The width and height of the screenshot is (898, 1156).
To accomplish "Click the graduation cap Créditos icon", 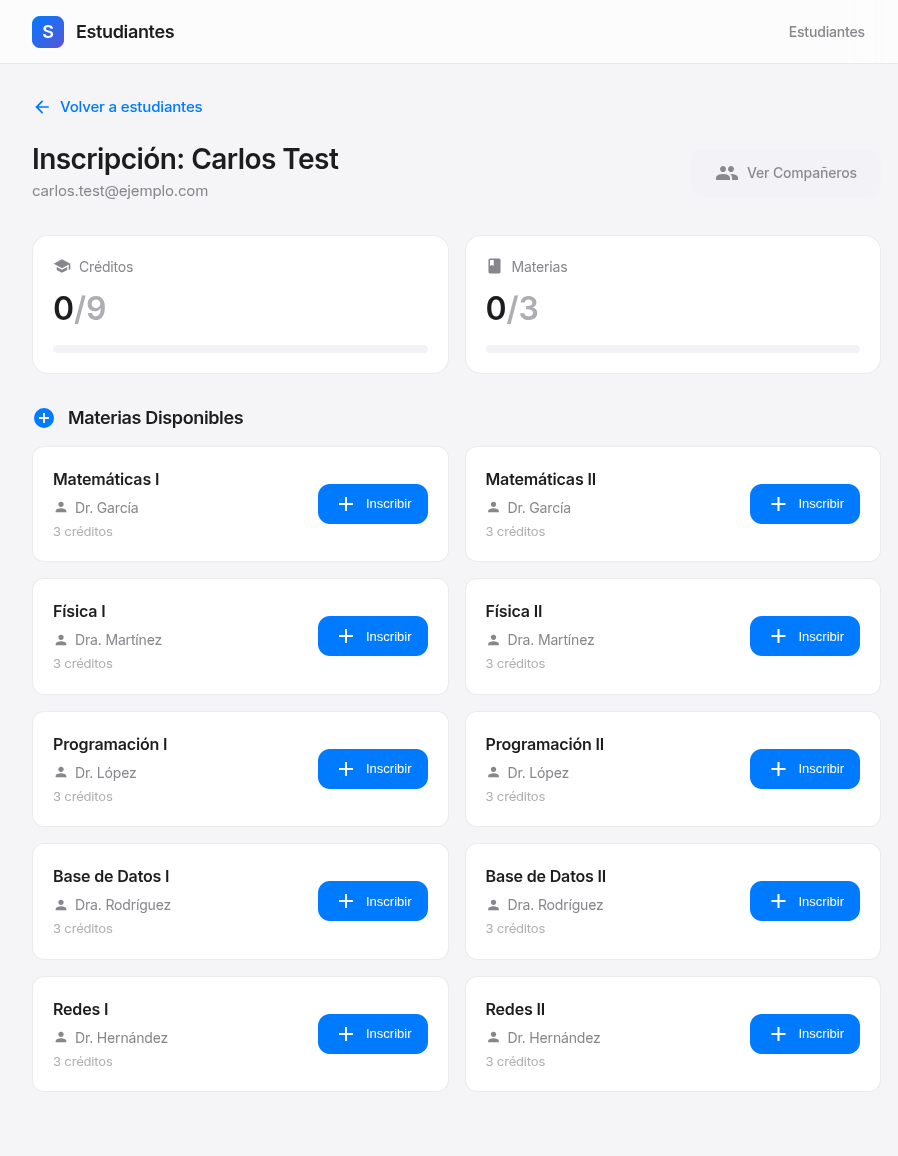I will (62, 267).
